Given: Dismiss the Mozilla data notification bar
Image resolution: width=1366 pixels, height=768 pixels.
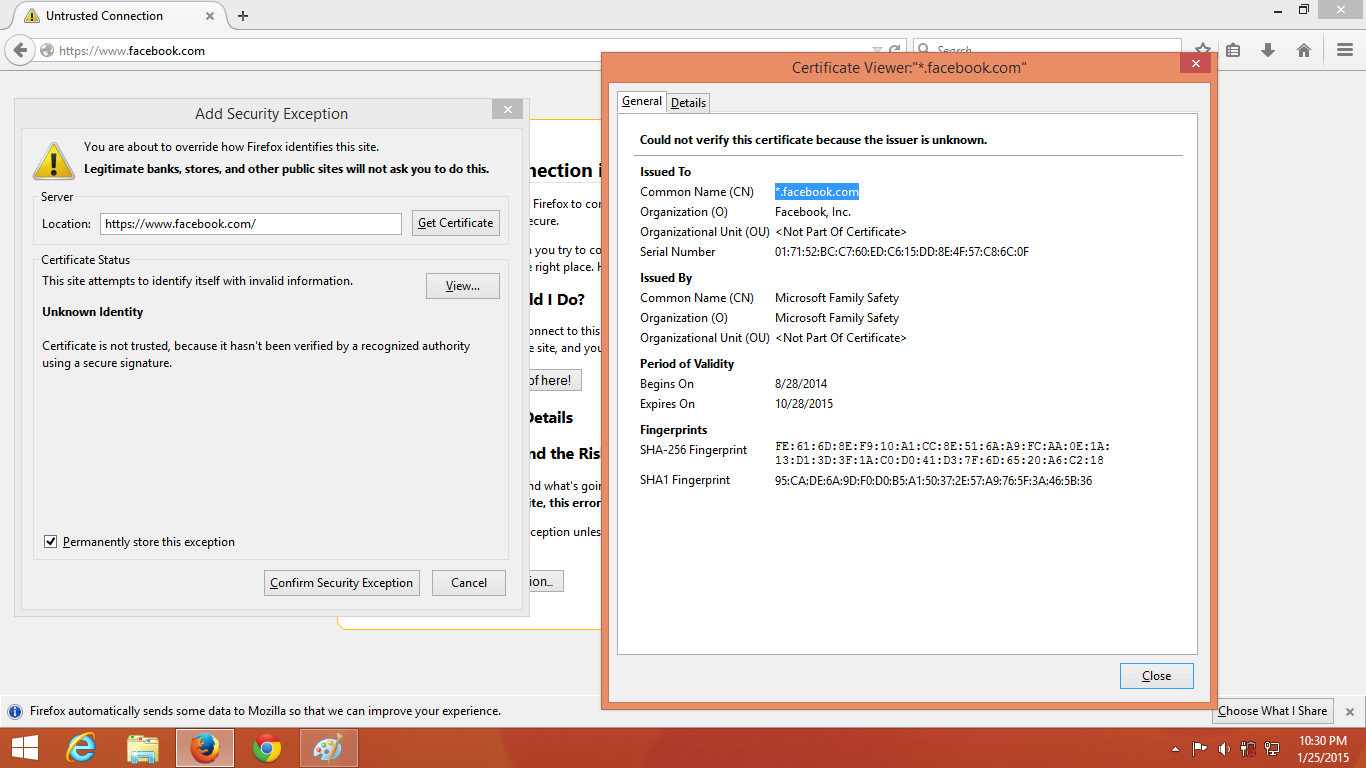Looking at the screenshot, I should tap(1349, 712).
